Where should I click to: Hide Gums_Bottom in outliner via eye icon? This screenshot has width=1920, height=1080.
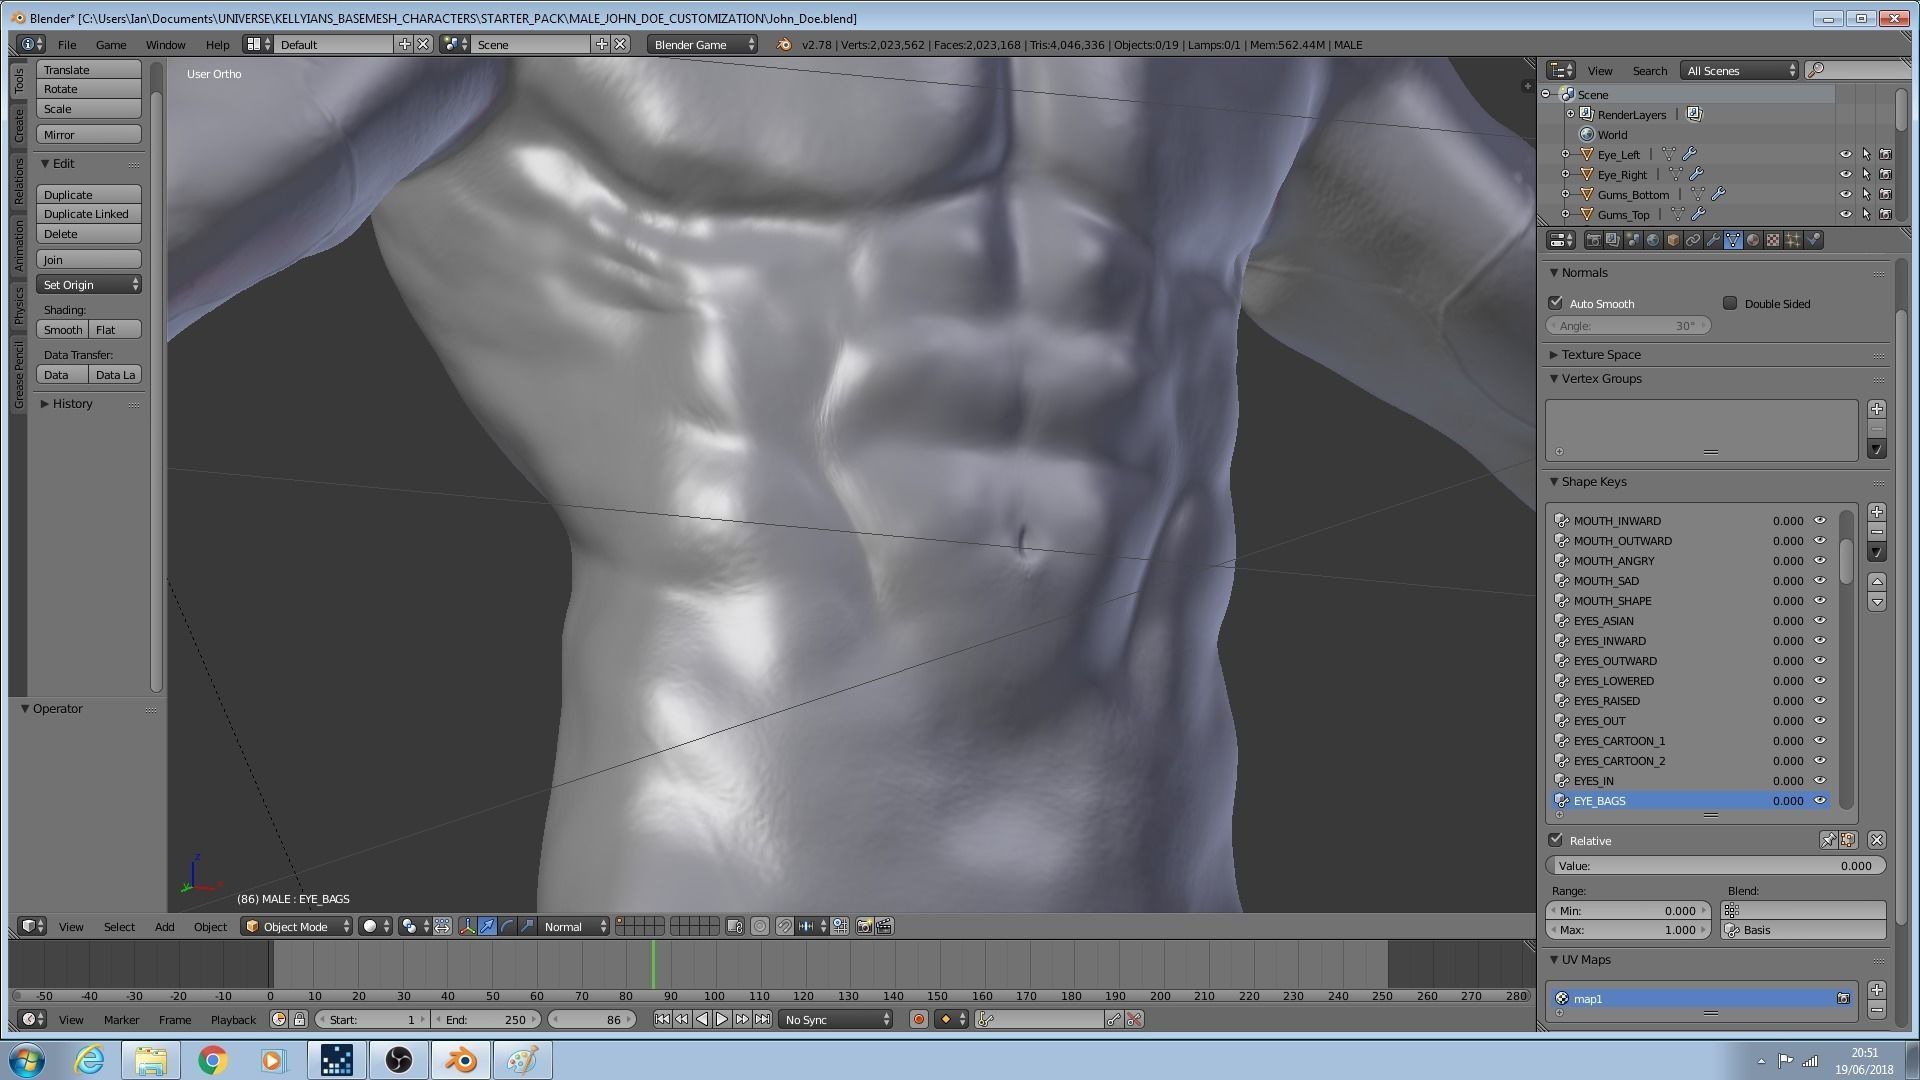tap(1846, 194)
